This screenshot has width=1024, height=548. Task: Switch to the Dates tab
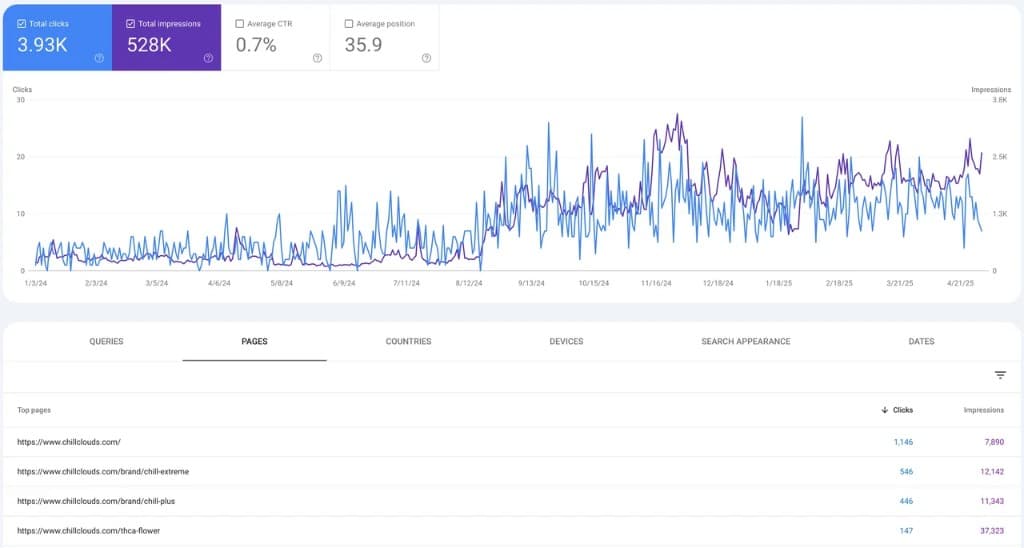pos(921,342)
